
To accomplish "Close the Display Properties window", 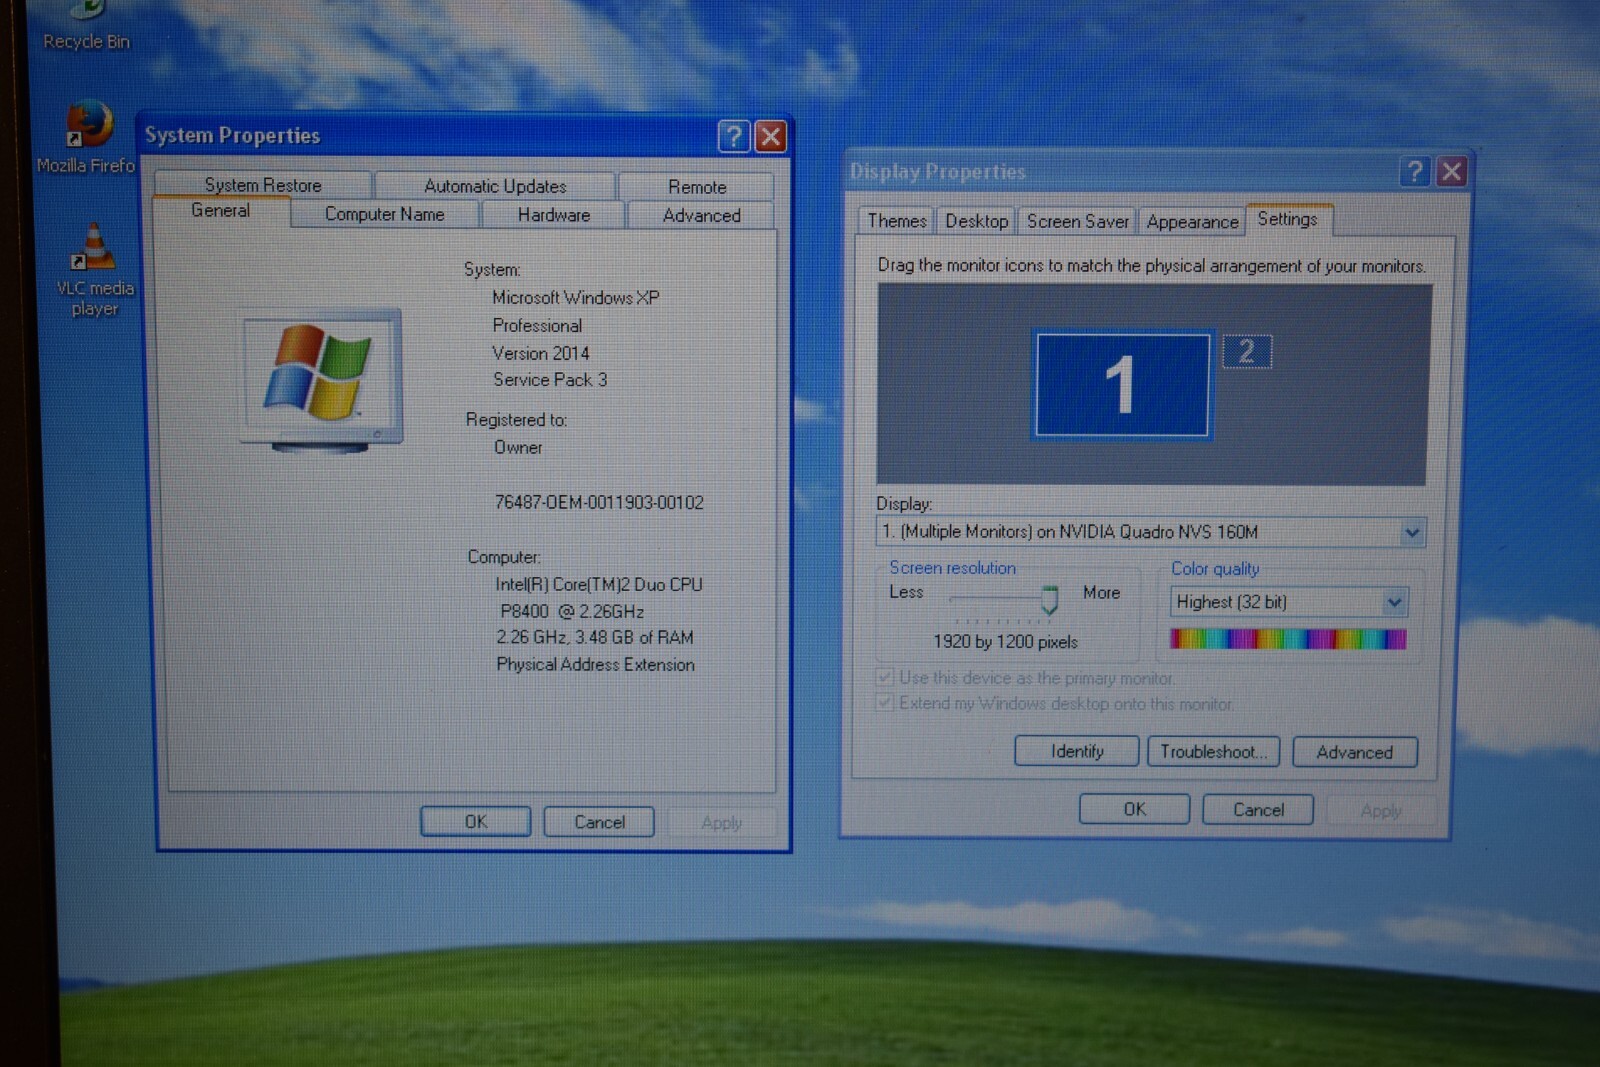I will [x=1451, y=172].
